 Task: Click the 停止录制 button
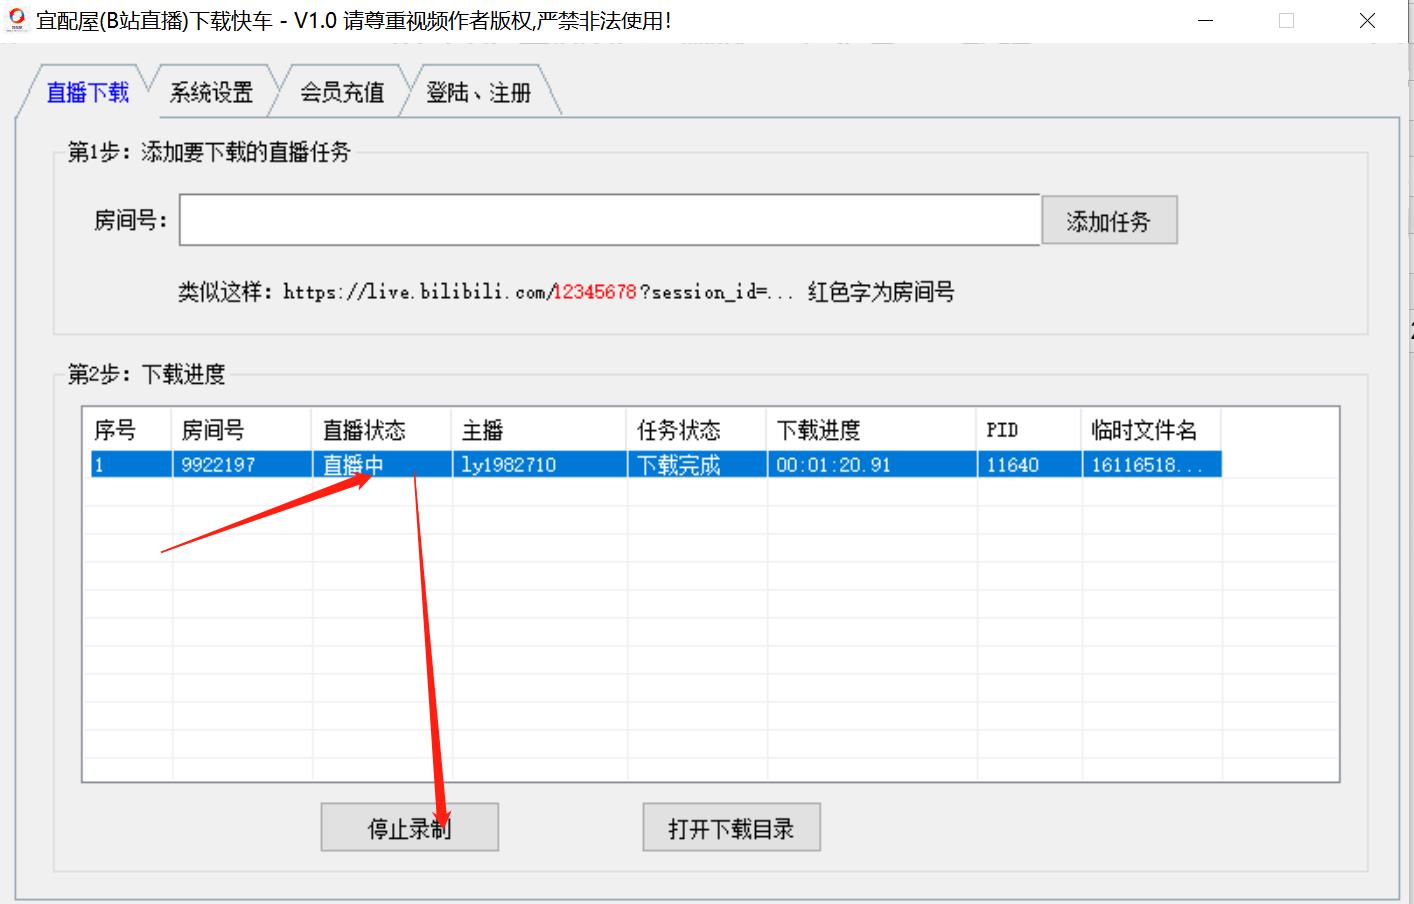[409, 828]
